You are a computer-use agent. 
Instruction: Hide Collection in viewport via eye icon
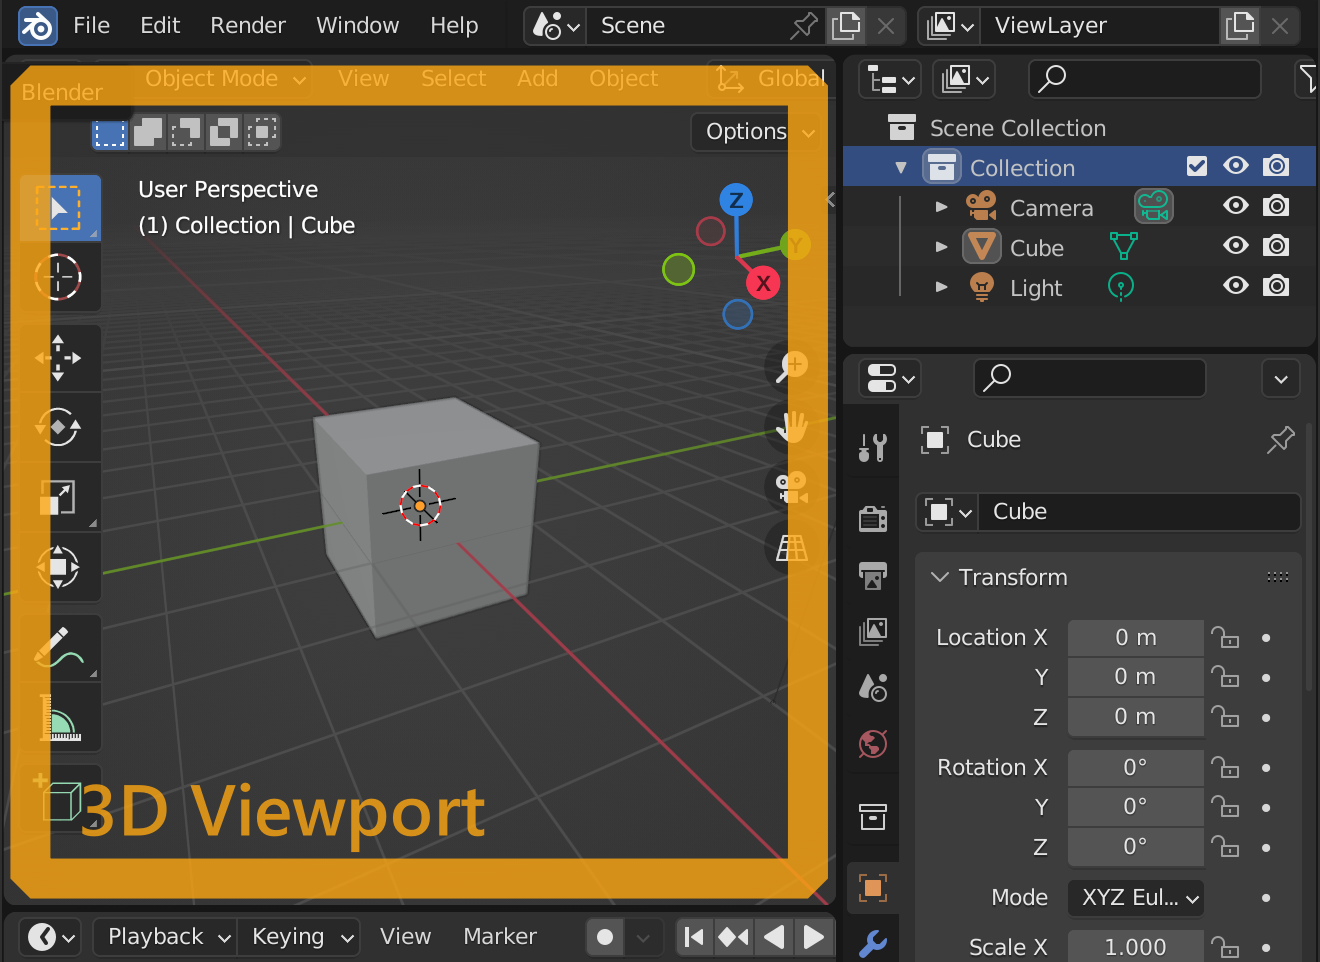[x=1236, y=166]
